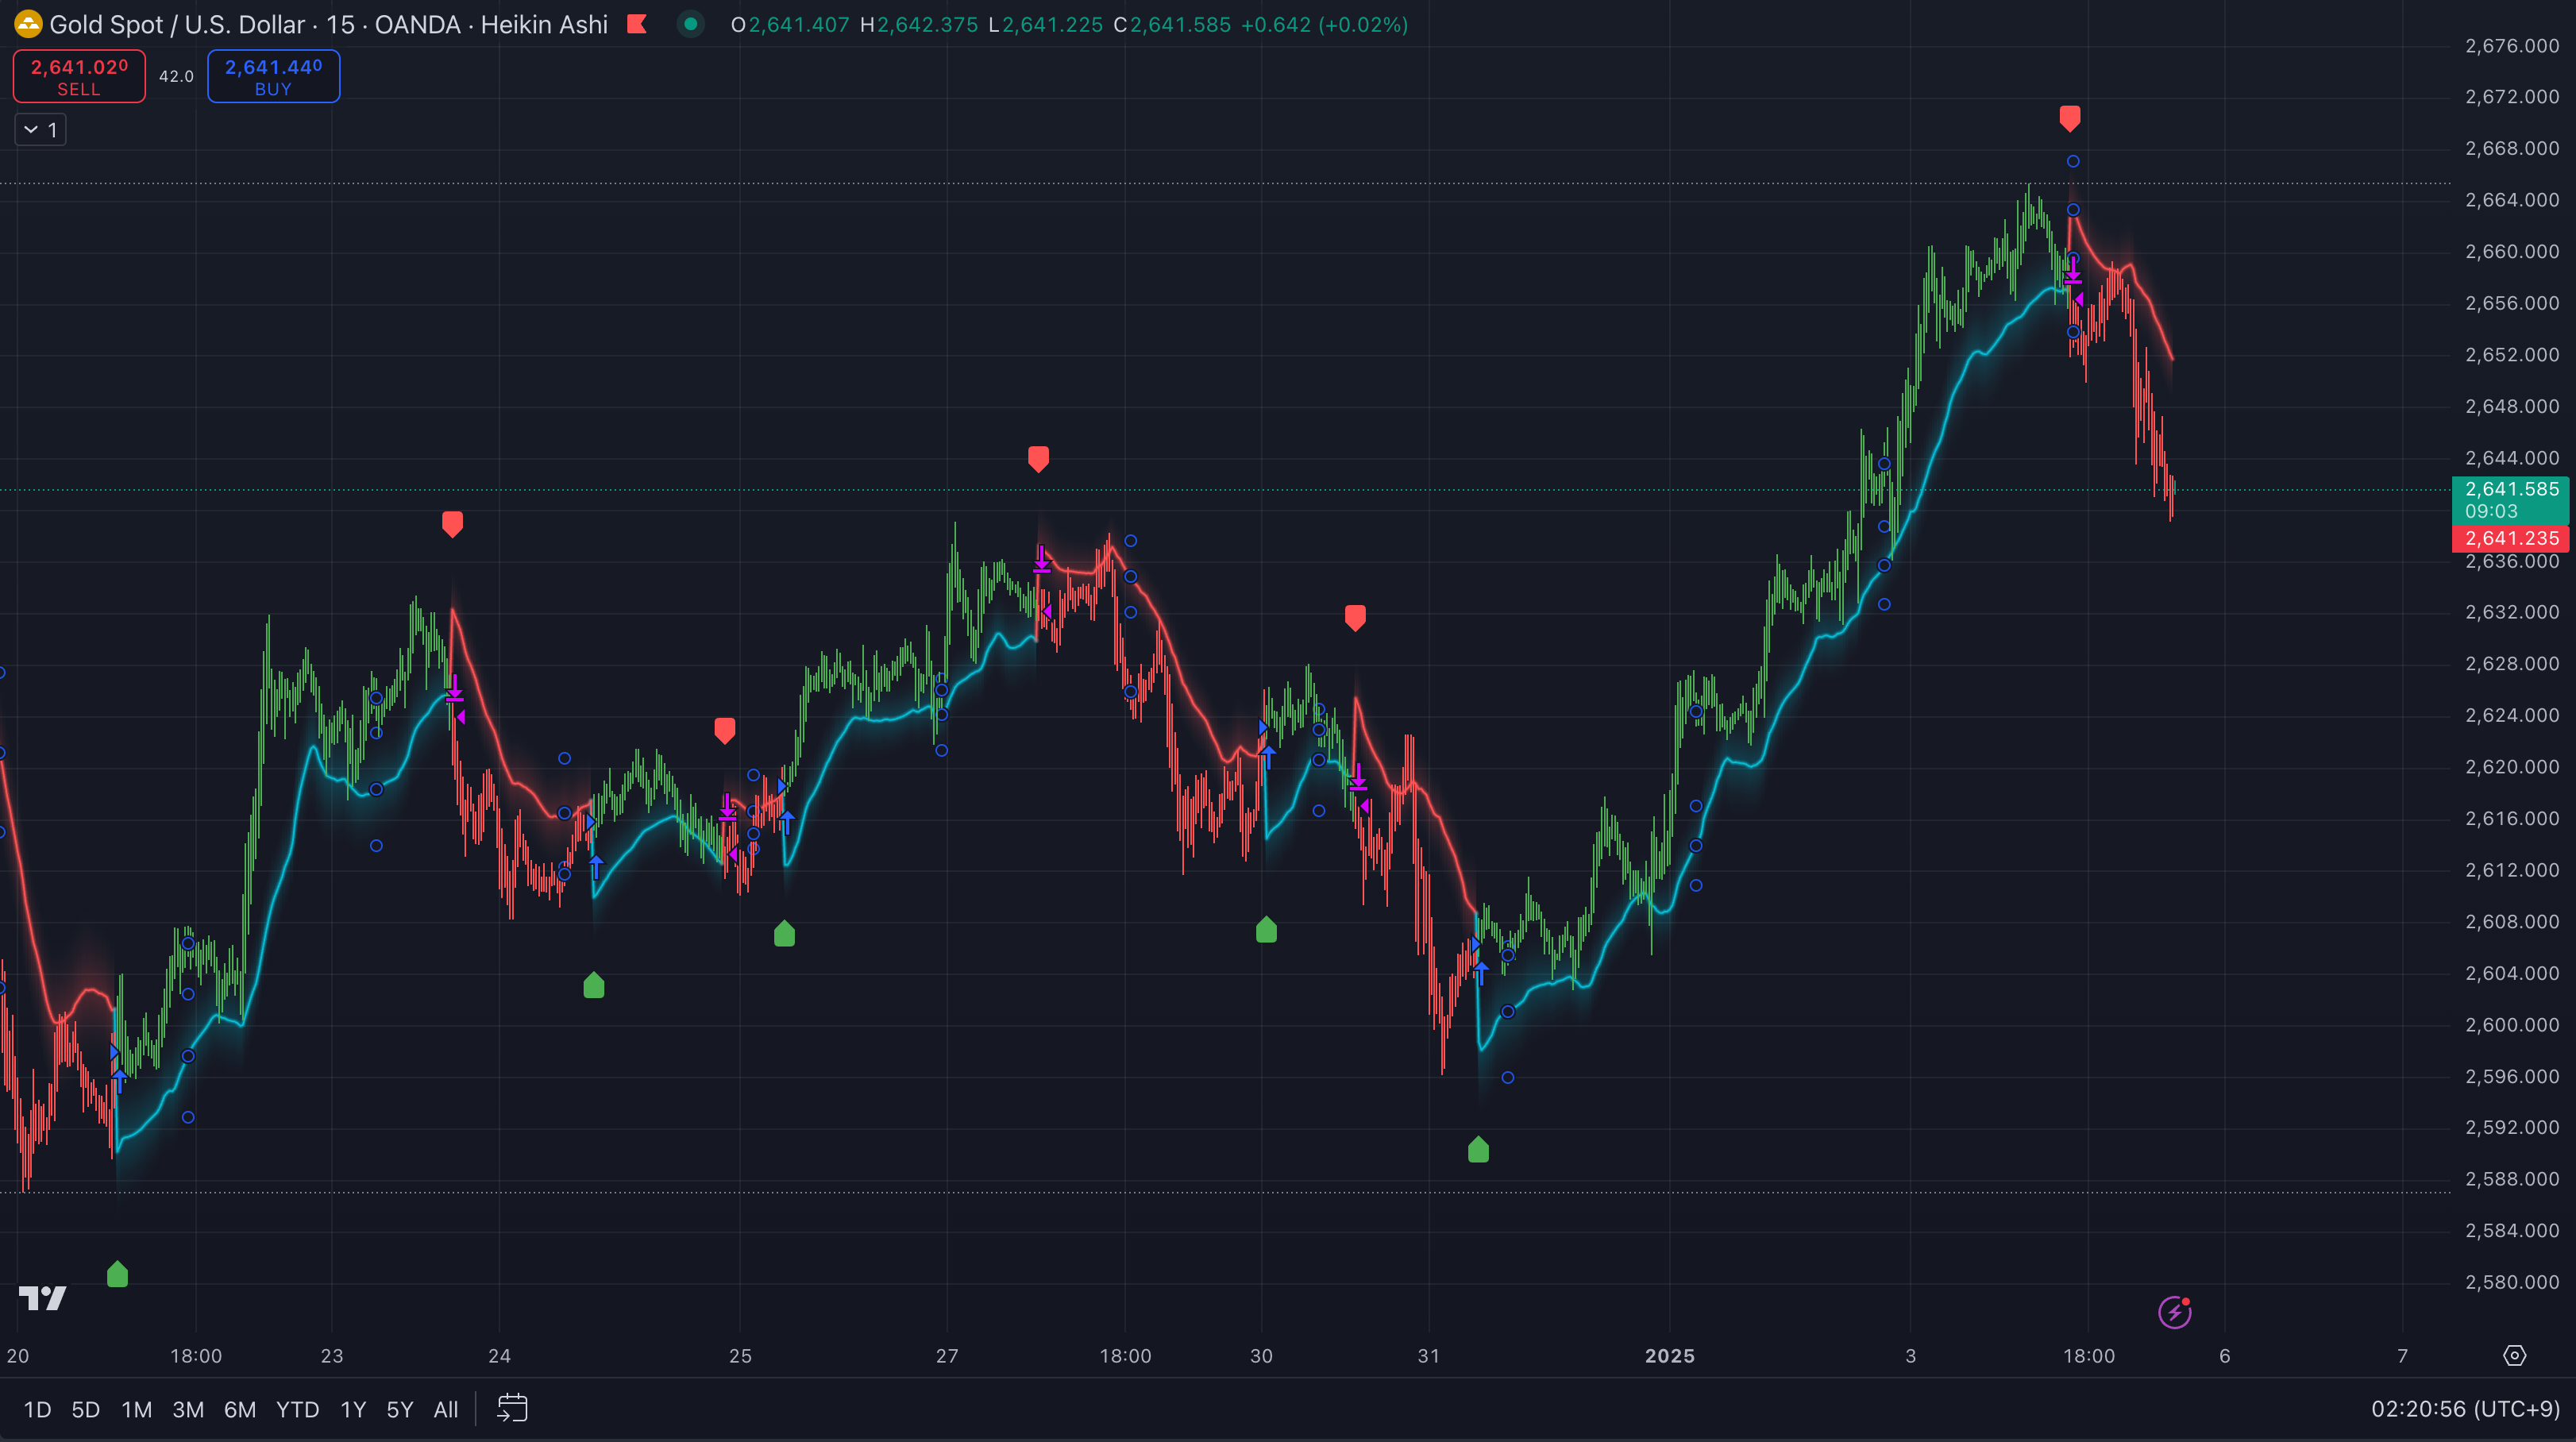Click the topmost red sell signal marker
The width and height of the screenshot is (2576, 1442).
coord(2070,119)
